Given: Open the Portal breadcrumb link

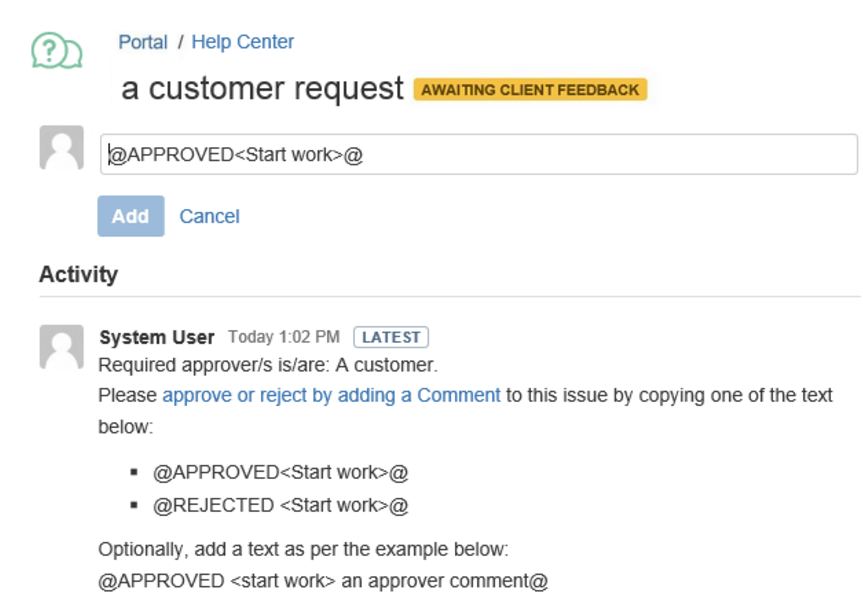Looking at the screenshot, I should pos(143,42).
